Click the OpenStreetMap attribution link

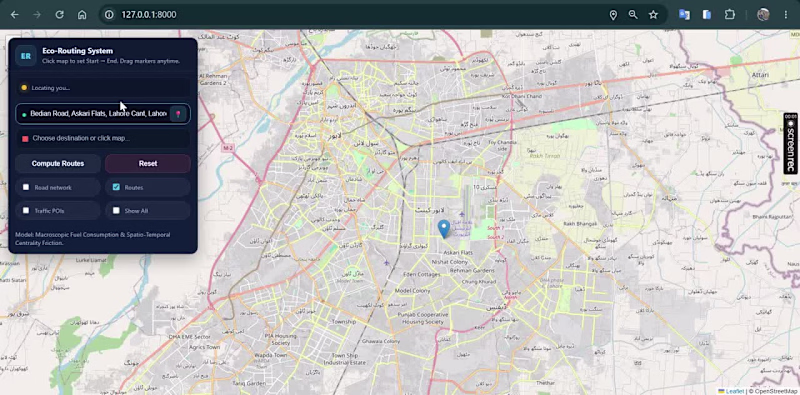tap(775, 391)
